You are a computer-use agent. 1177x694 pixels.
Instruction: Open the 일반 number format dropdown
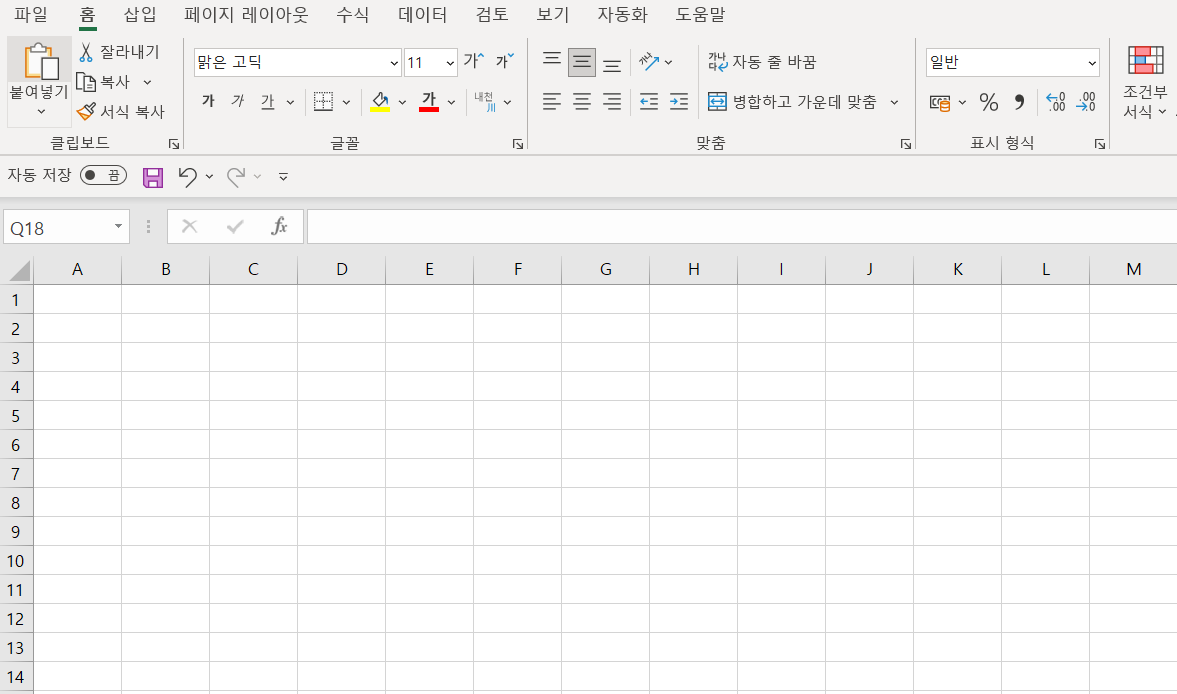coord(1092,62)
